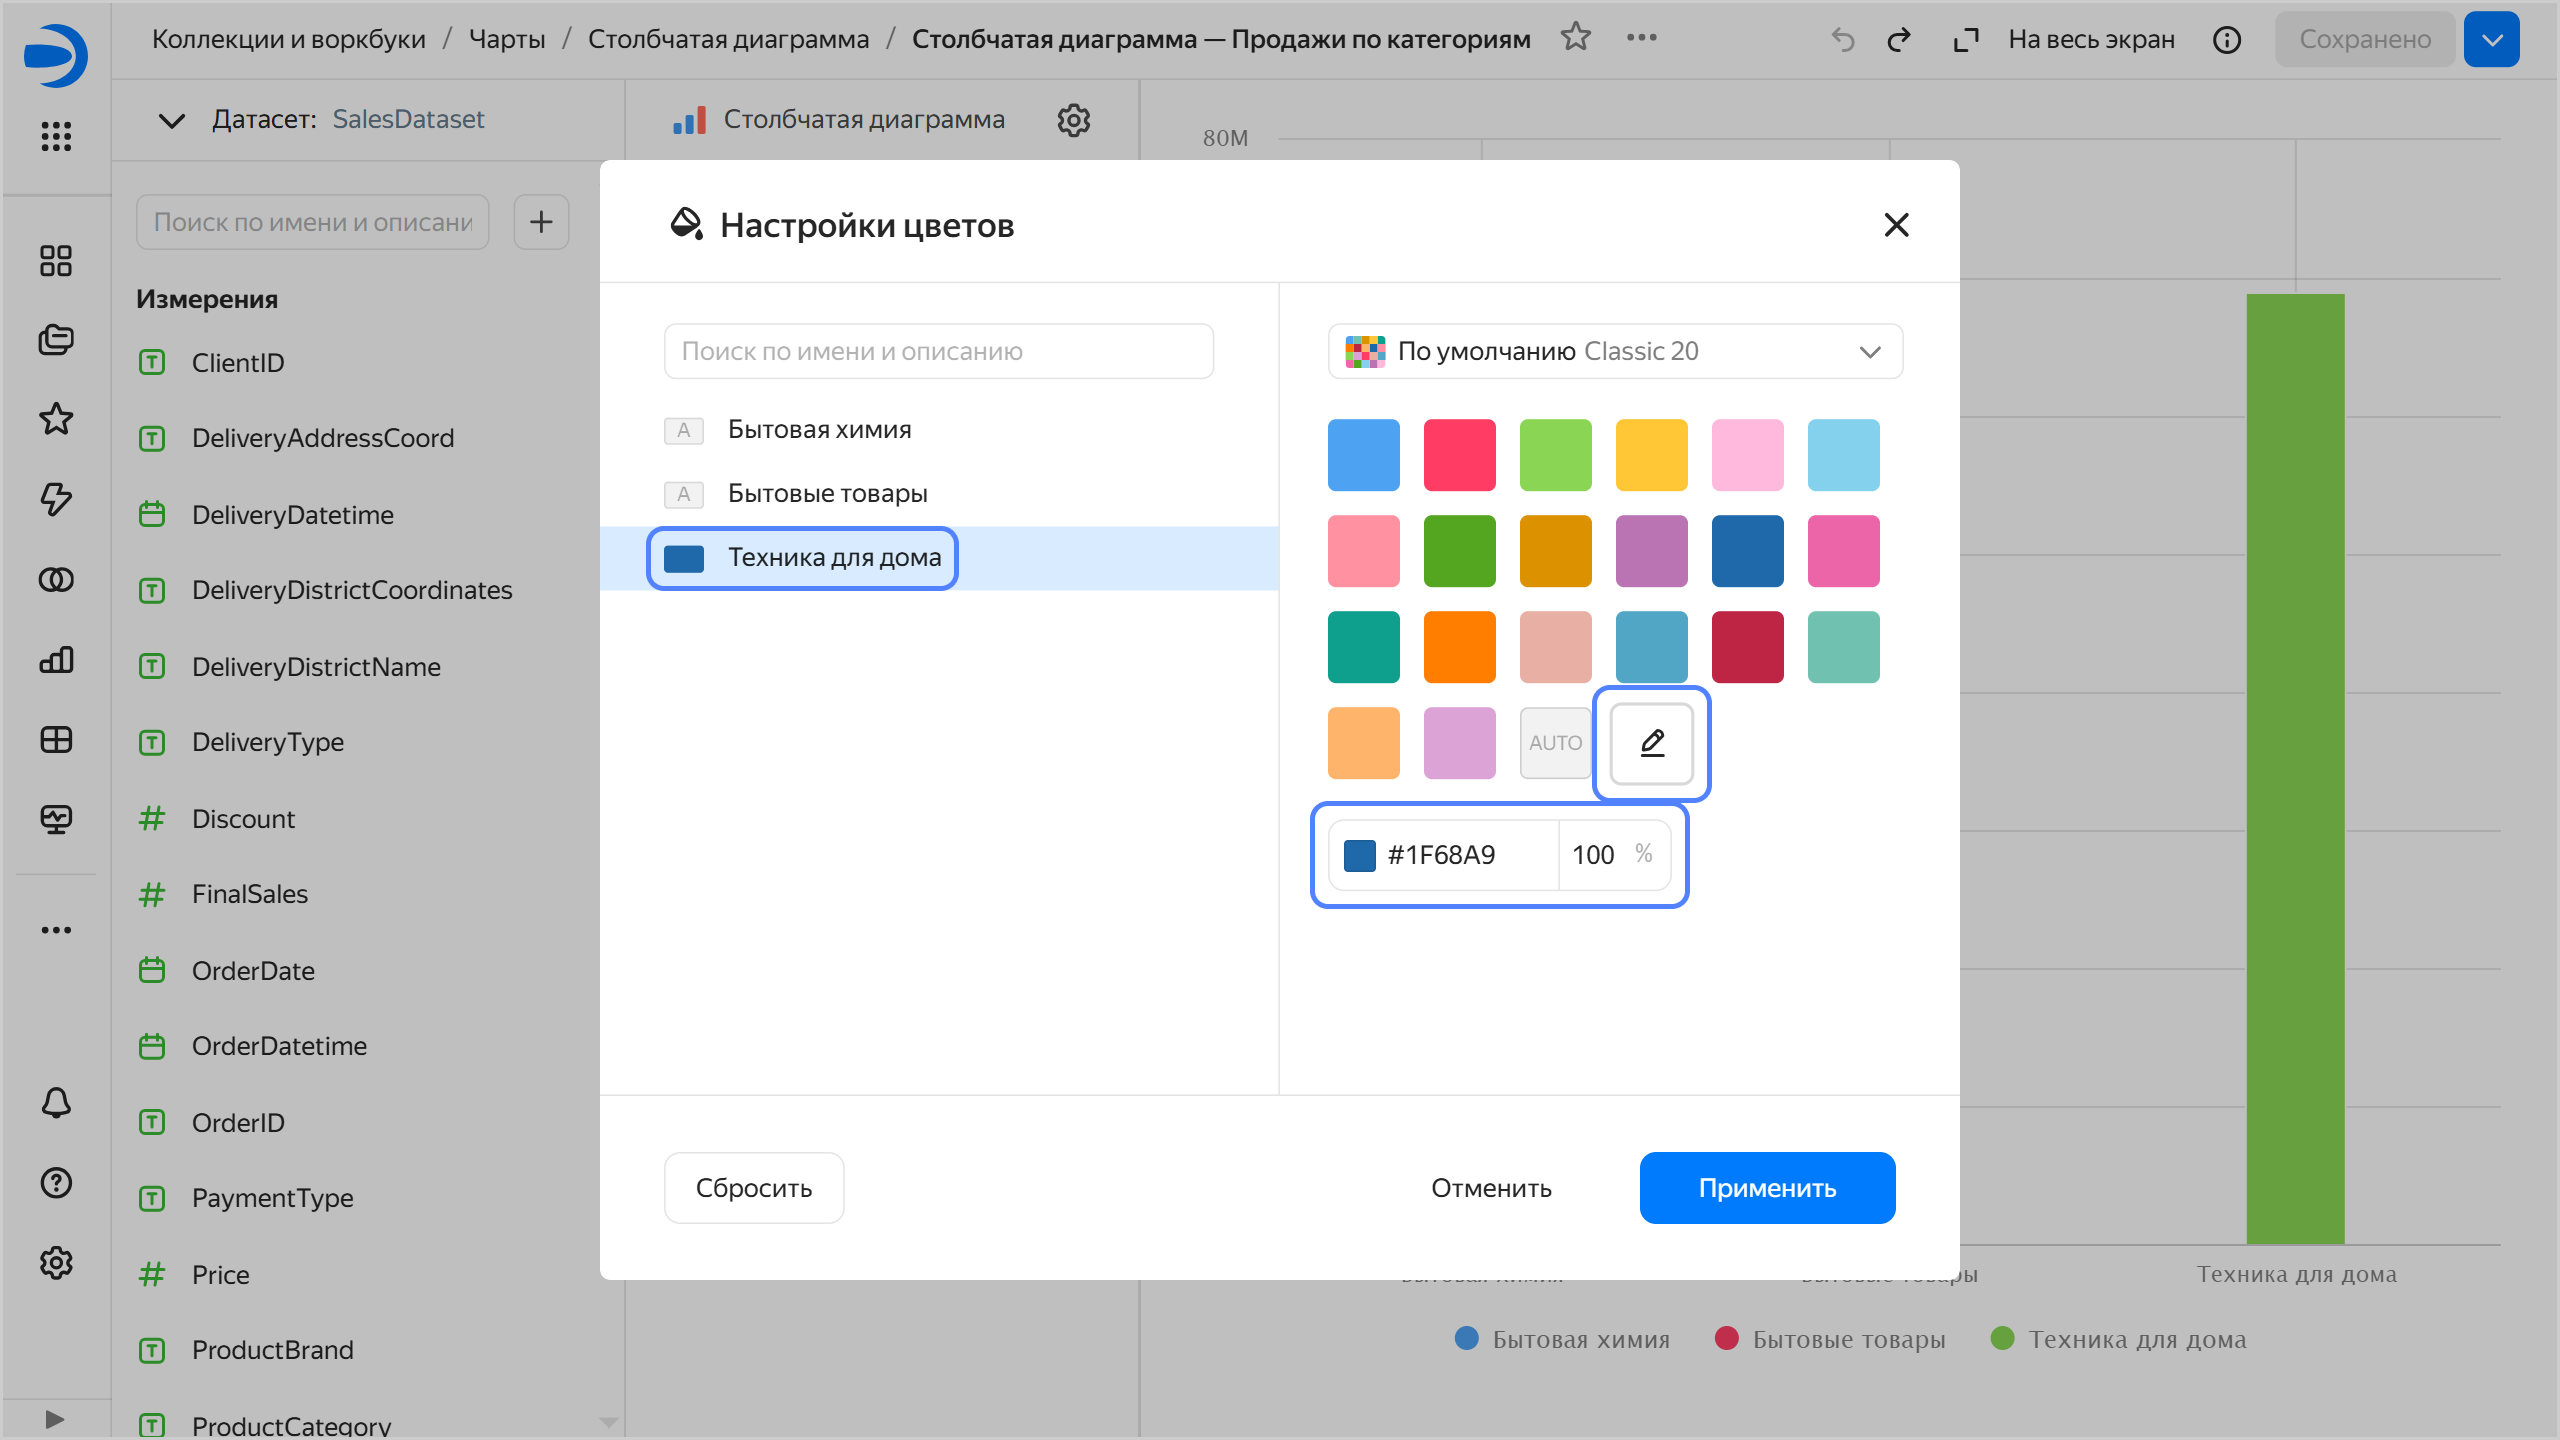
Task: Open the three-dots more options menu
Action: coord(1641,38)
